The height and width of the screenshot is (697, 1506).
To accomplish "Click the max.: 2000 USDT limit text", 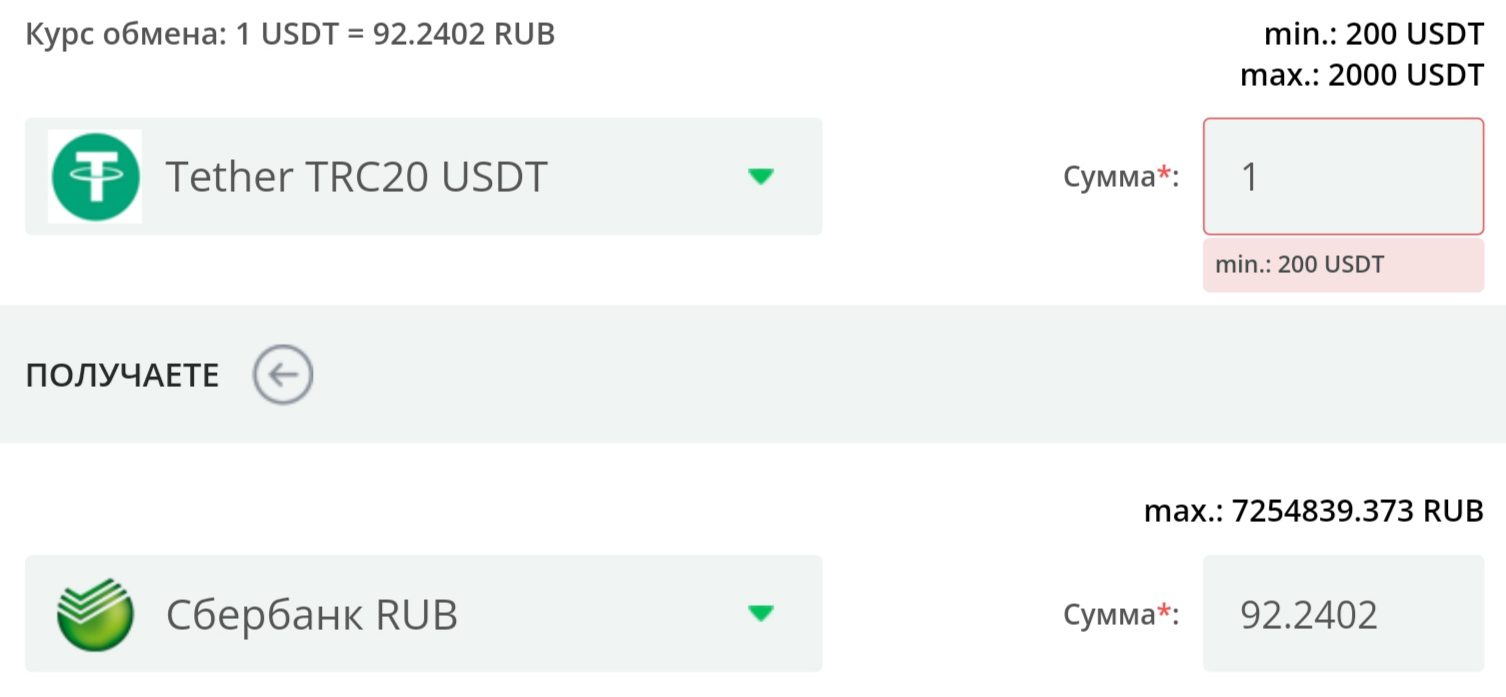I will [x=1362, y=75].
